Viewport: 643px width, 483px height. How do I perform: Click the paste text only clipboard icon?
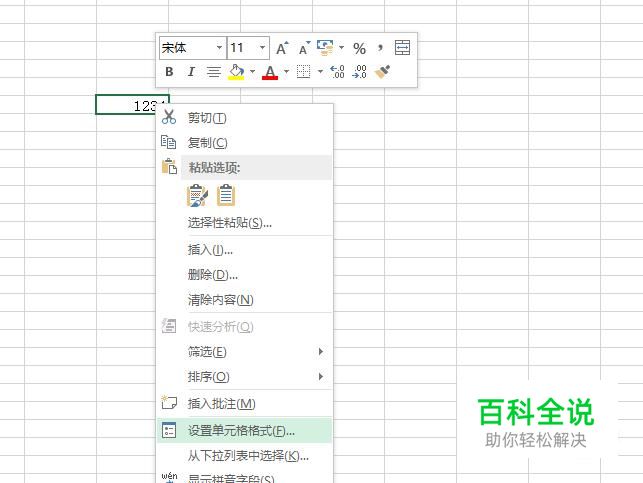(x=226, y=195)
